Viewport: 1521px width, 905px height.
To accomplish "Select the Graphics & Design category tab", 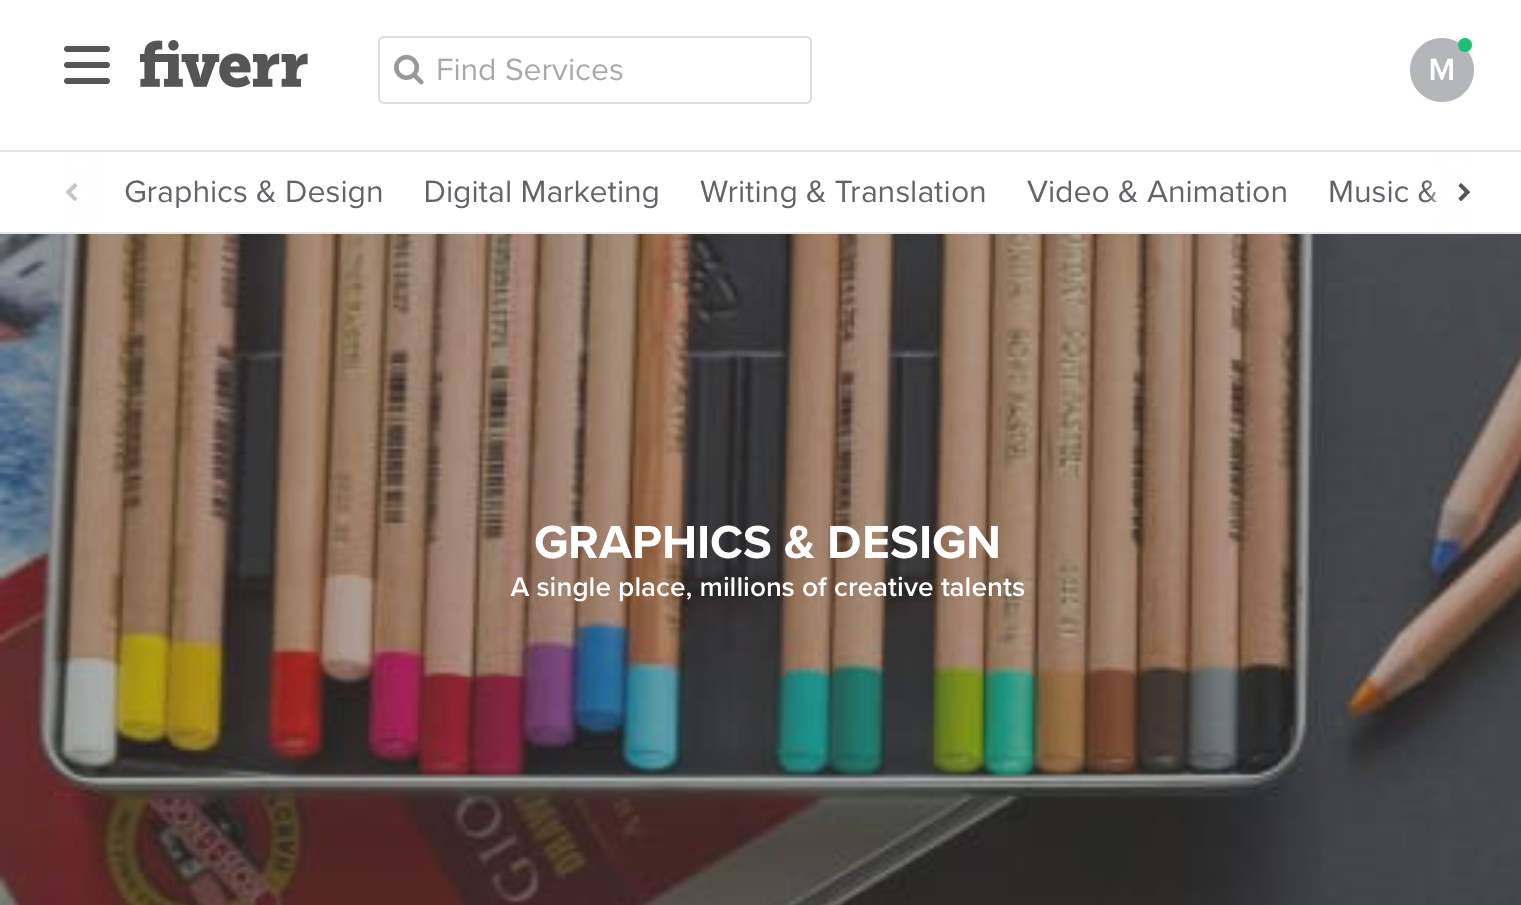I will tap(254, 192).
